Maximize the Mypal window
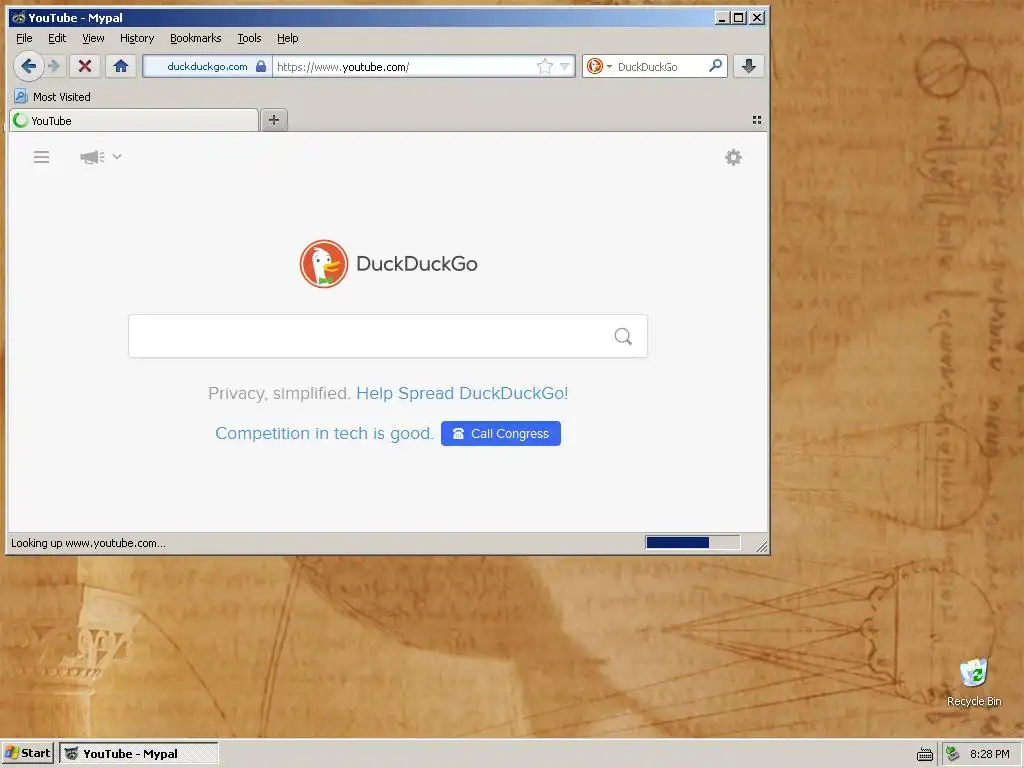Viewport: 1024px width, 768px height. 739,18
